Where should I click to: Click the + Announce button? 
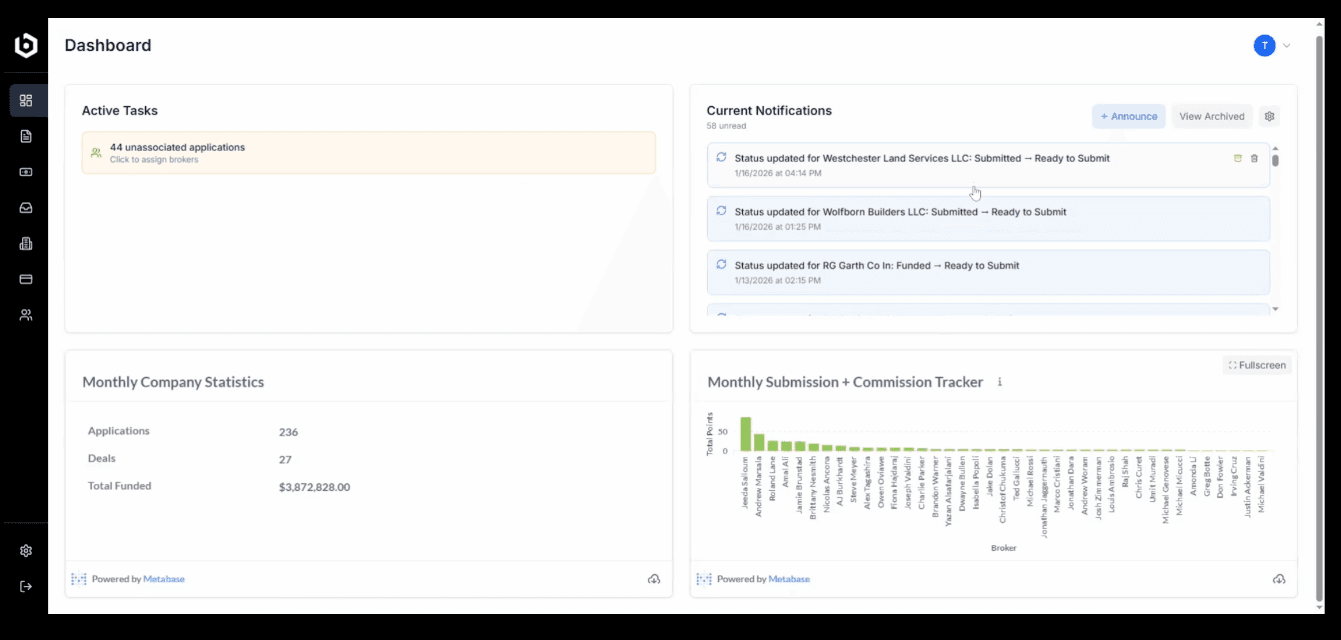[x=1128, y=116]
